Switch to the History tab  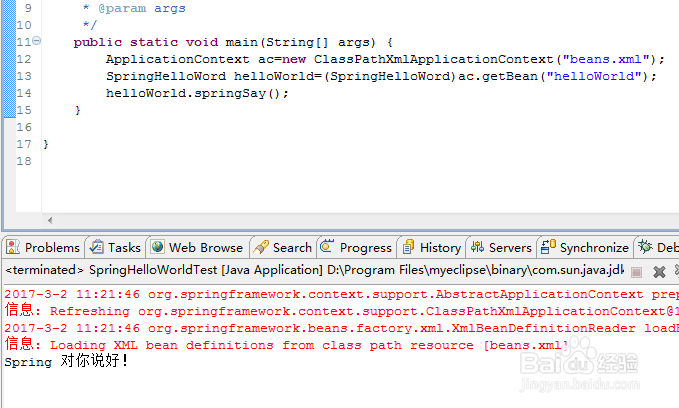tap(431, 247)
